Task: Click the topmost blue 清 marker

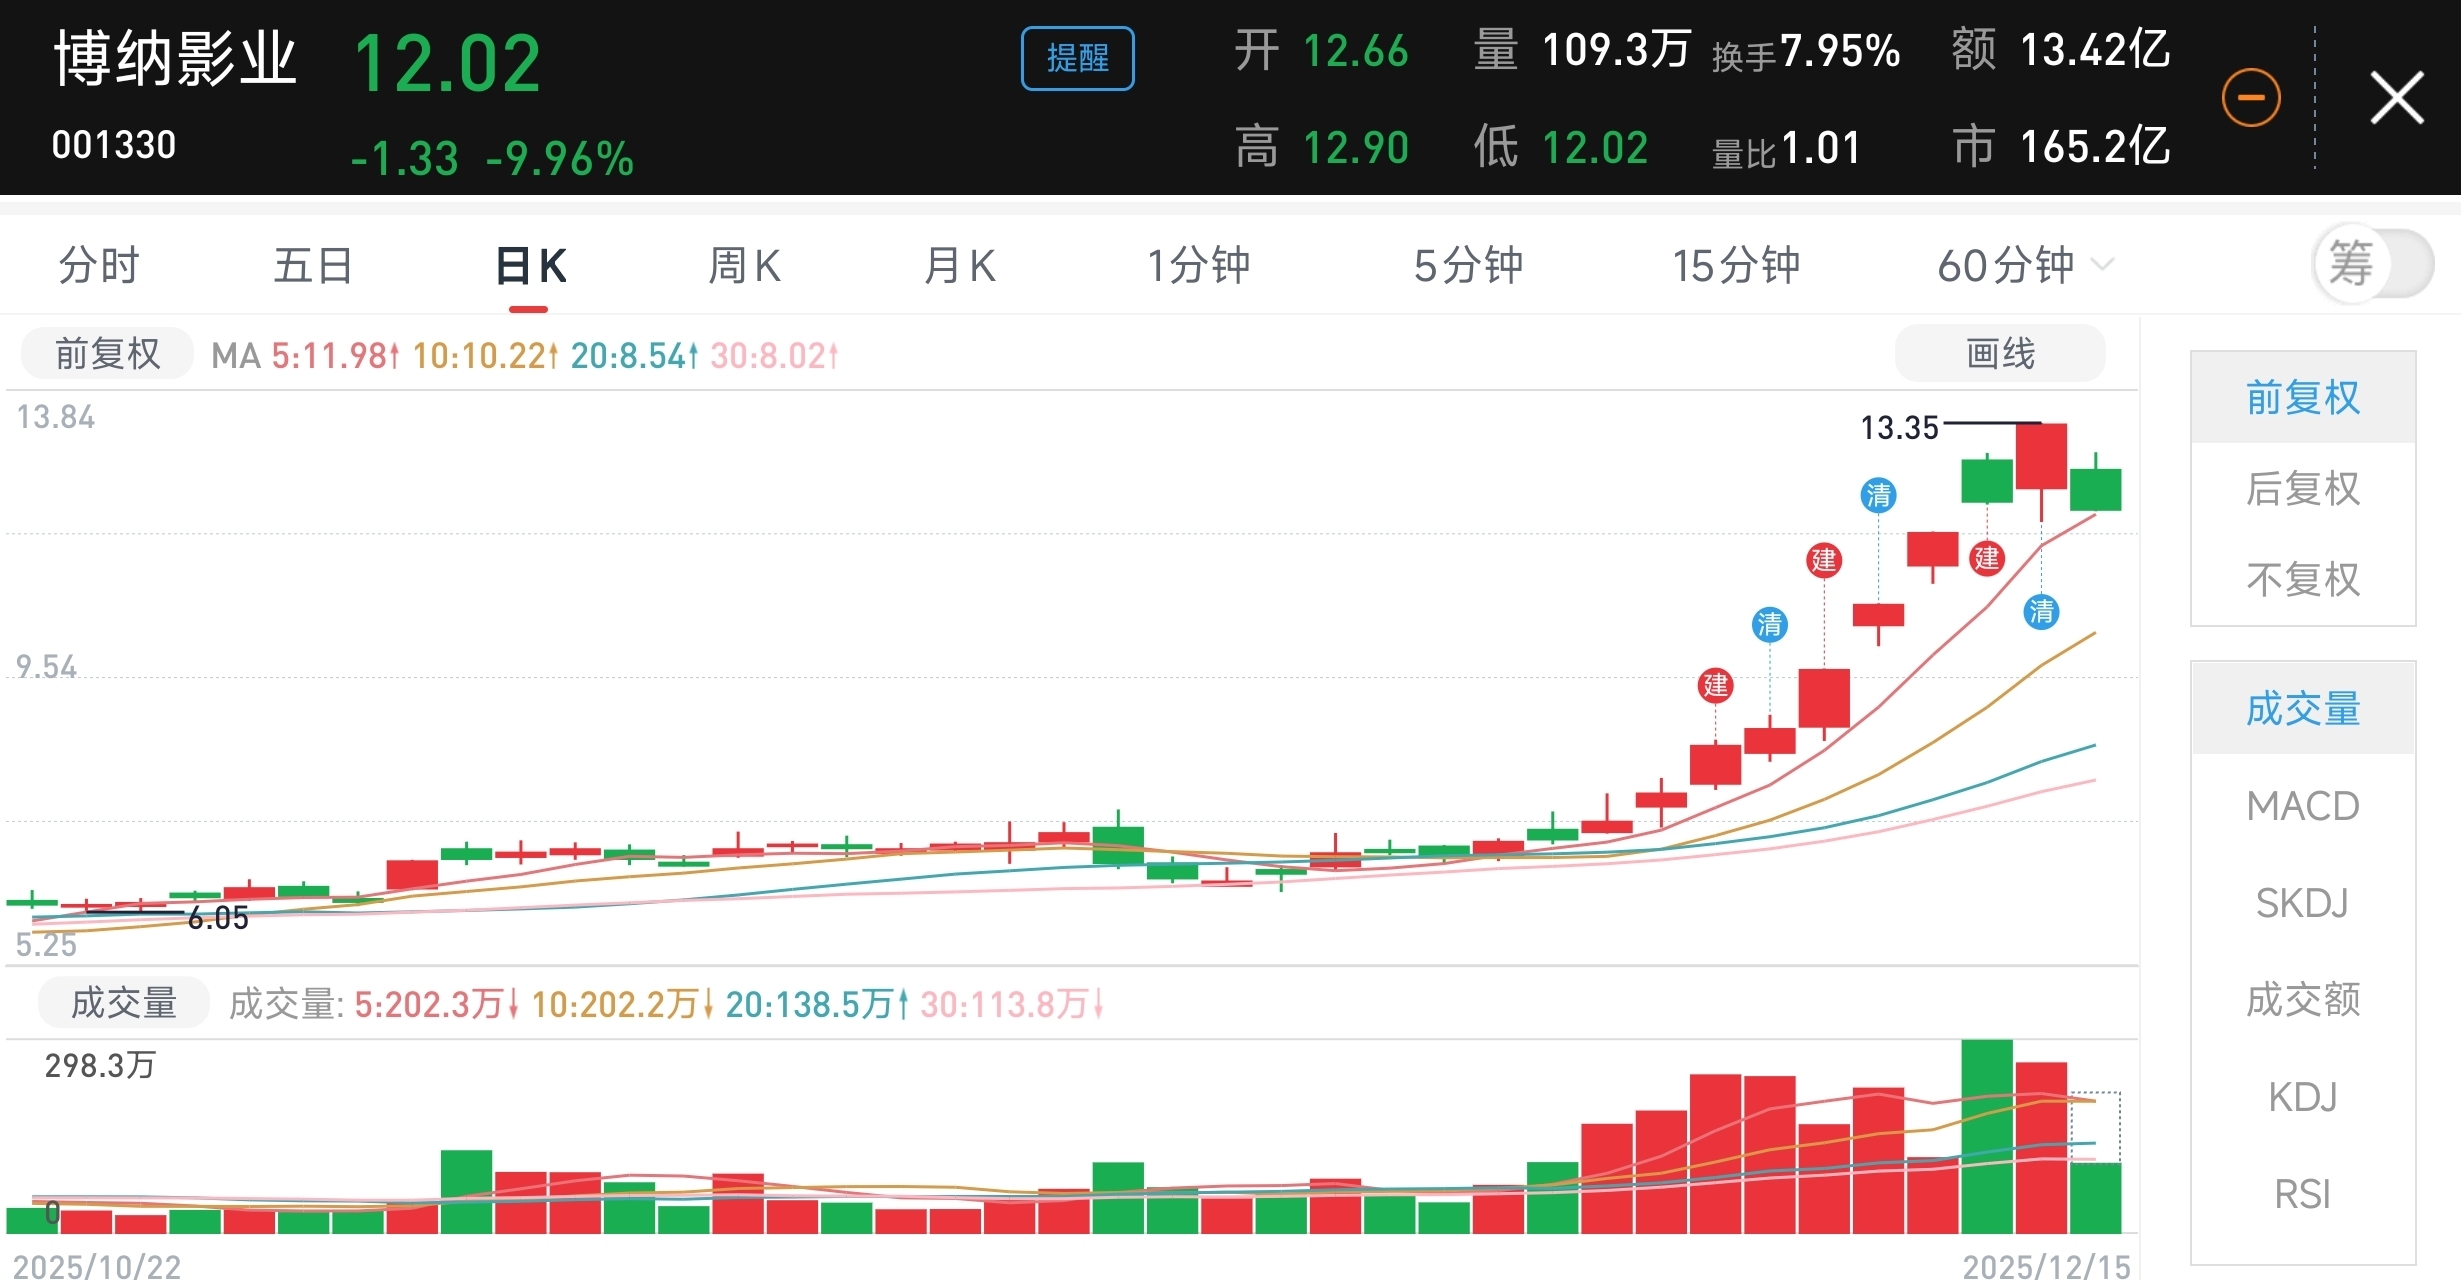Action: point(1878,495)
